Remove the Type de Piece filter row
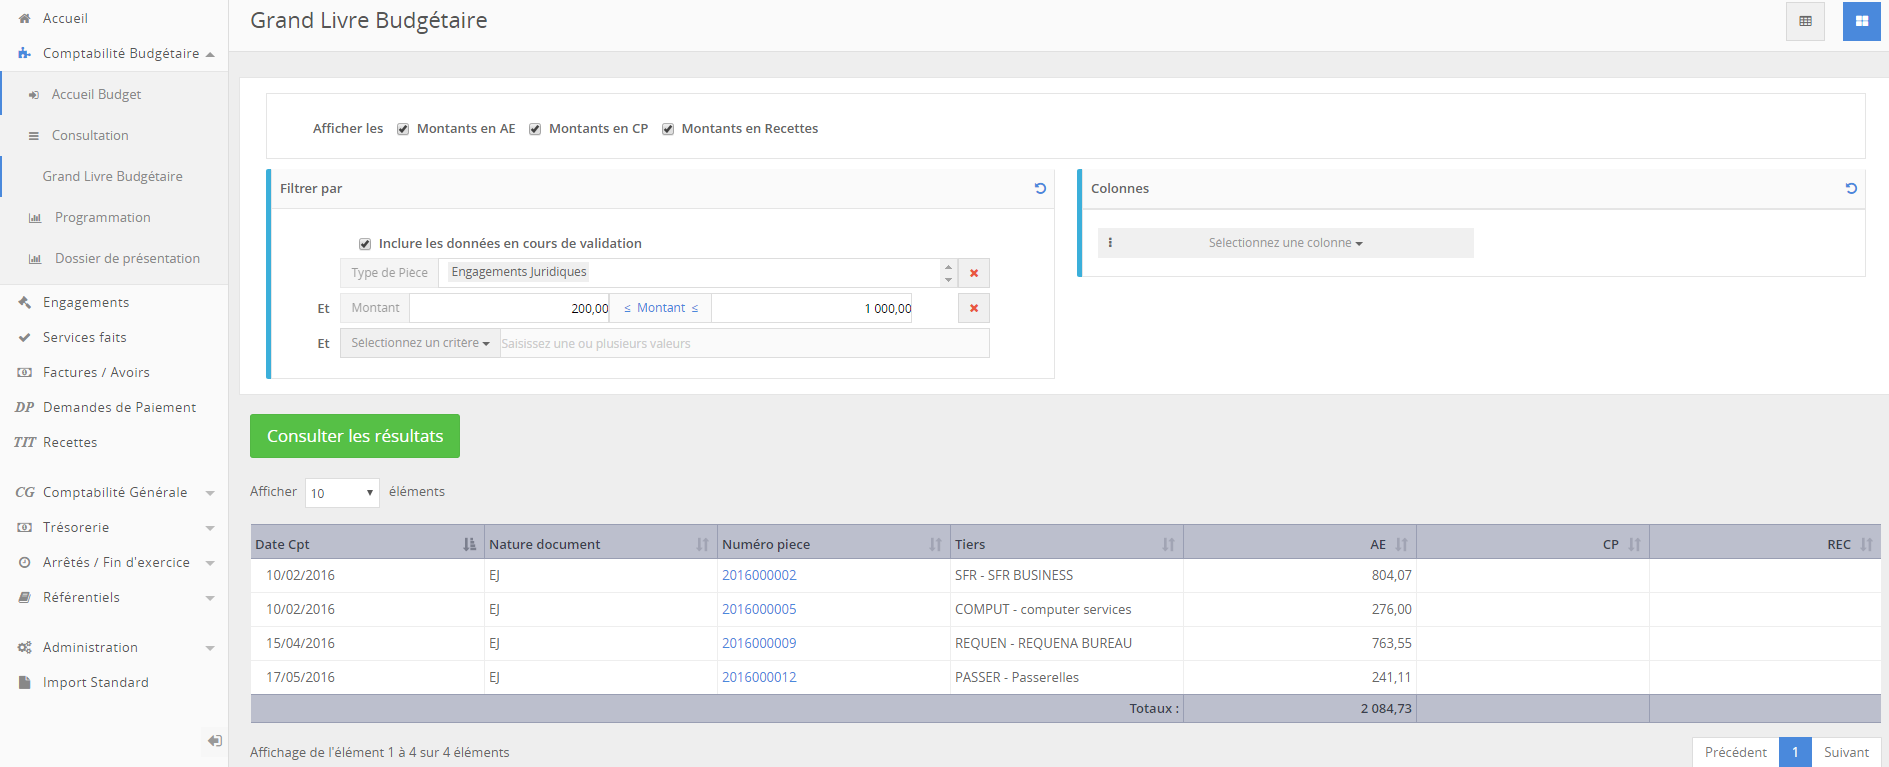 [973, 273]
